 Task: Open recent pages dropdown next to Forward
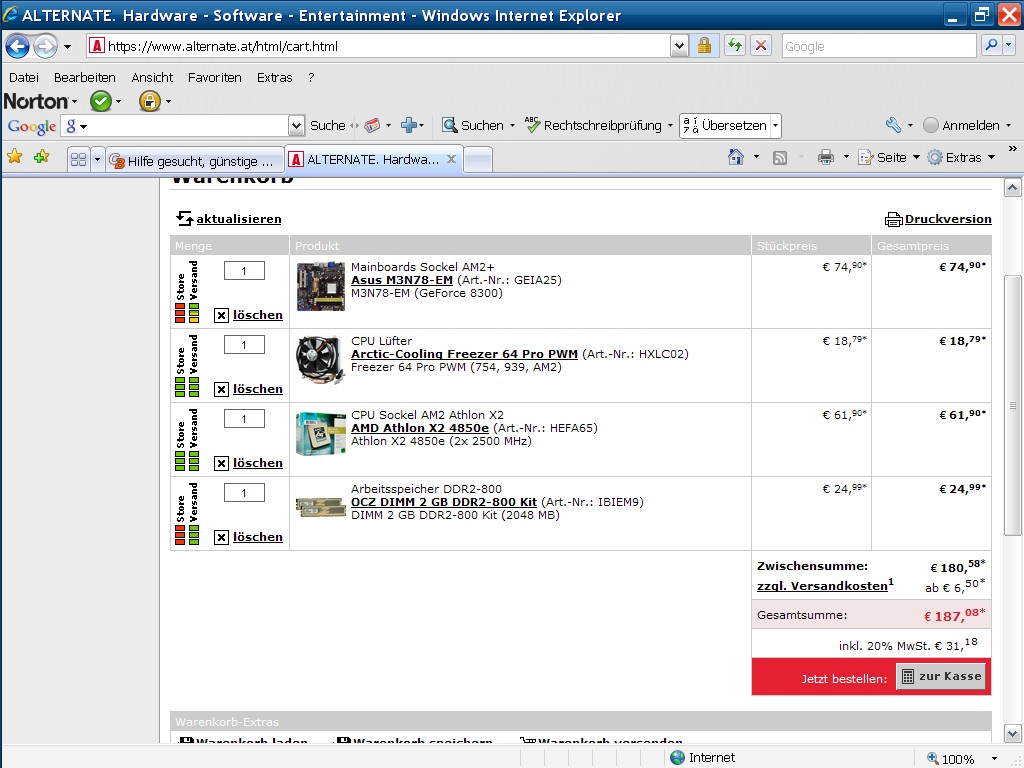point(67,47)
